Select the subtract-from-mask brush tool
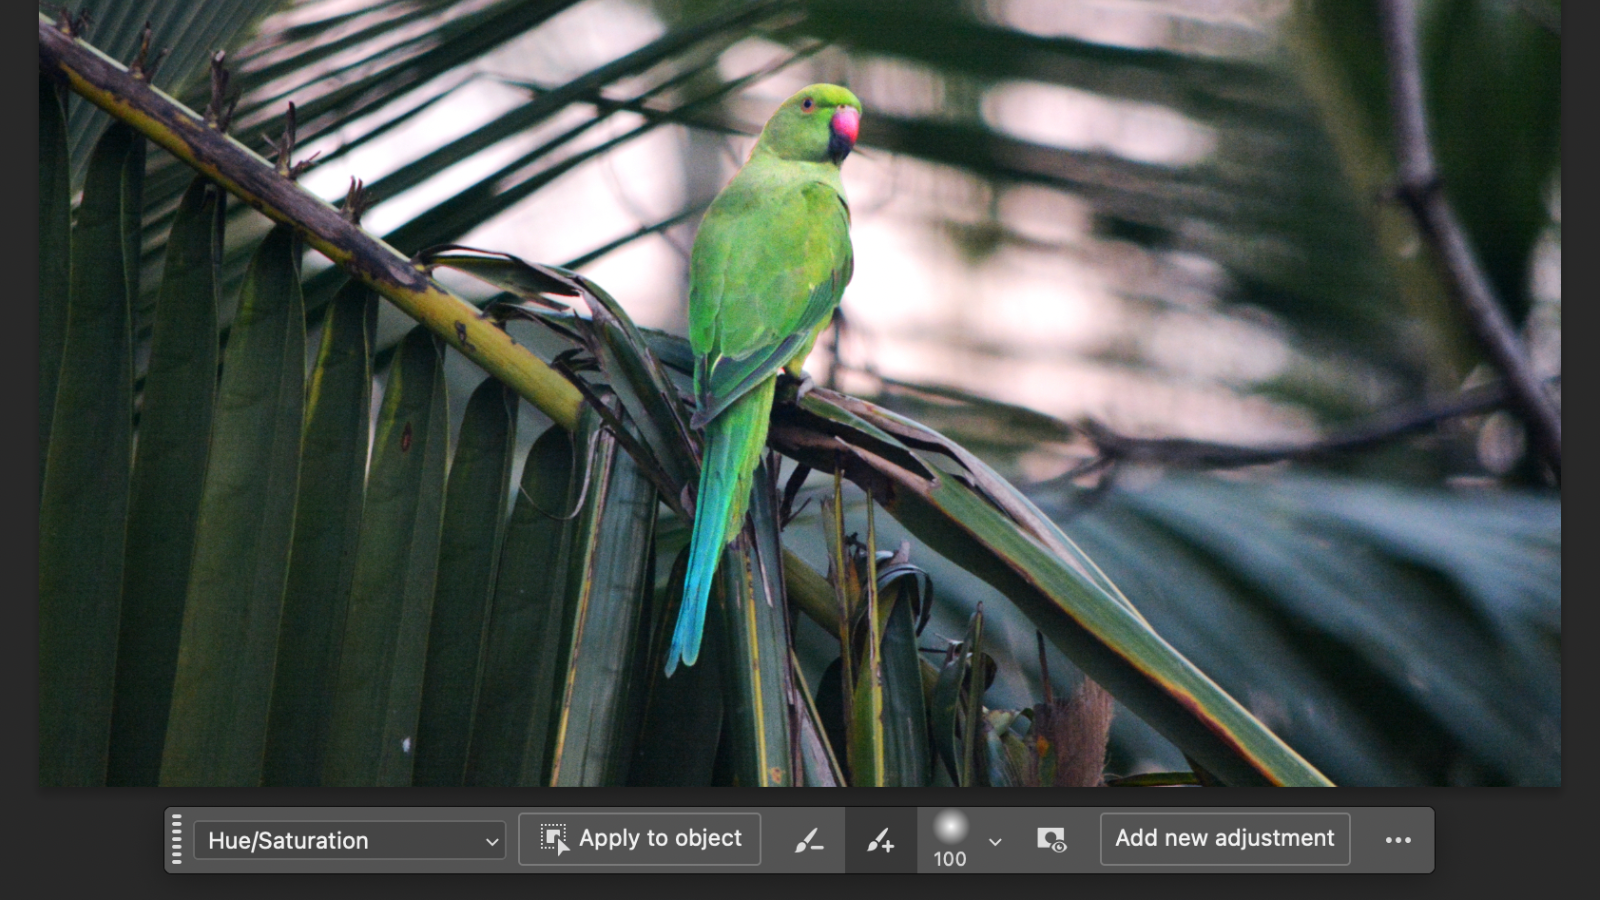 810,839
